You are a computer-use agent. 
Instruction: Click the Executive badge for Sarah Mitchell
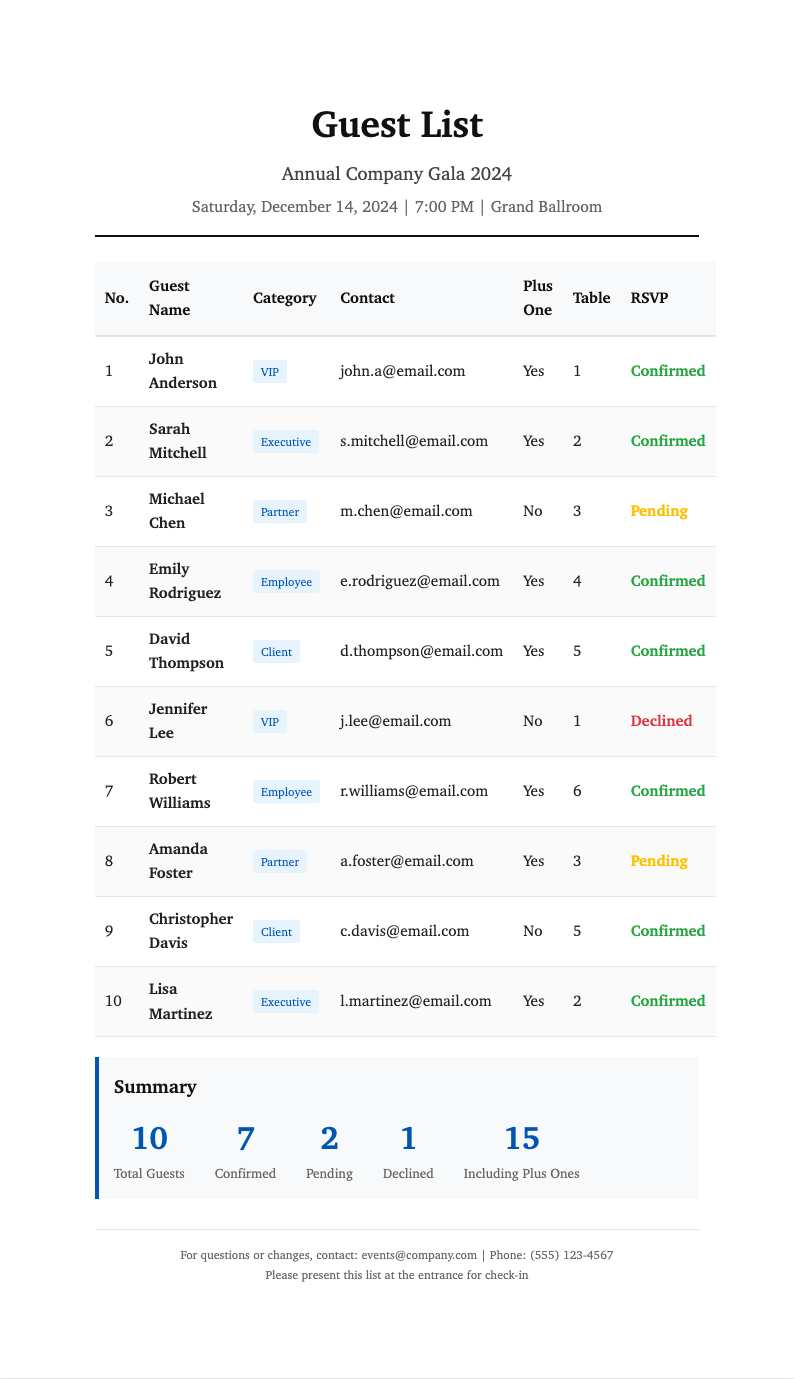[x=286, y=442]
